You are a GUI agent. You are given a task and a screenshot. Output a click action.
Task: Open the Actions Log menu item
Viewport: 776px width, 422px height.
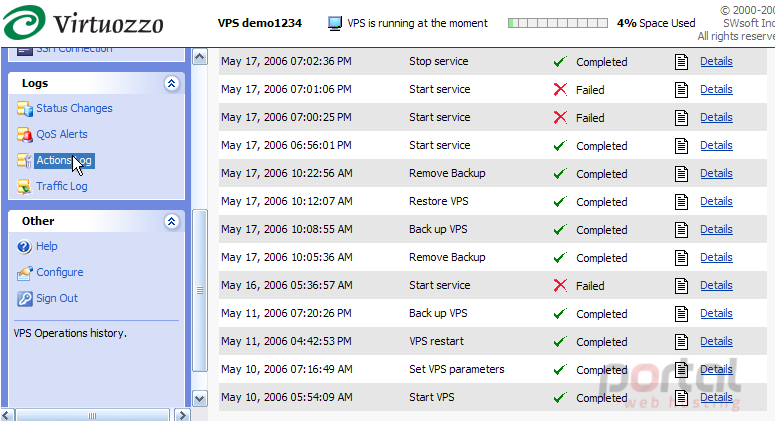(64, 160)
